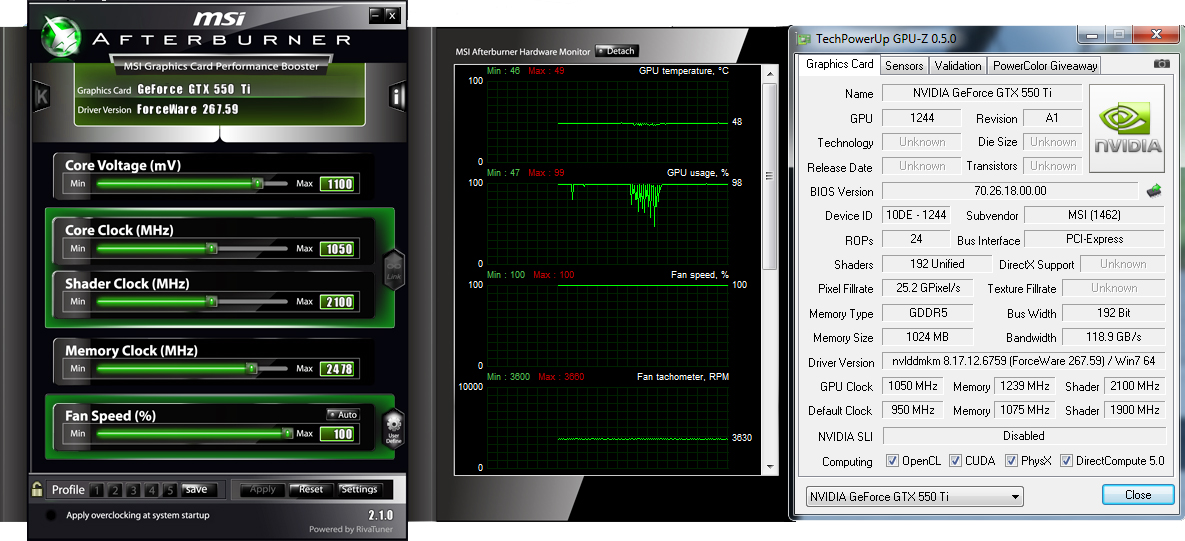Click the Fan speed graph
Screen dimensions: 1185x541
tap(607, 325)
